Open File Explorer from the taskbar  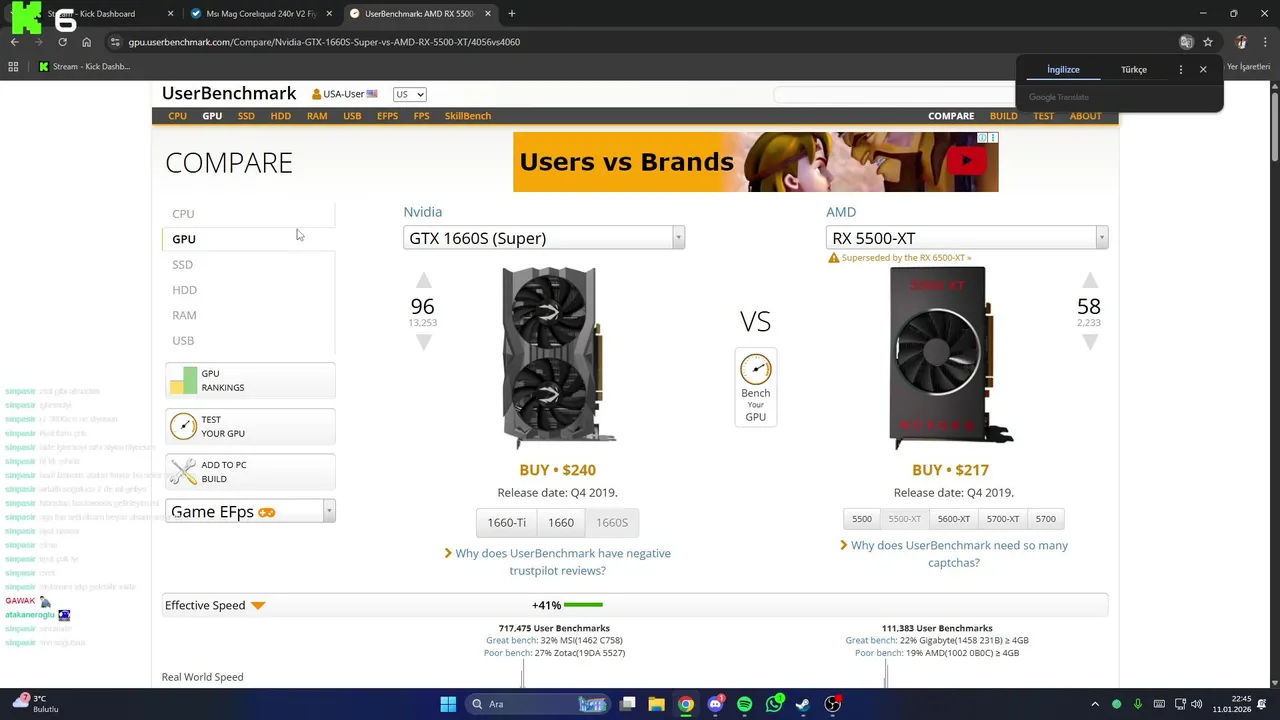[656, 704]
